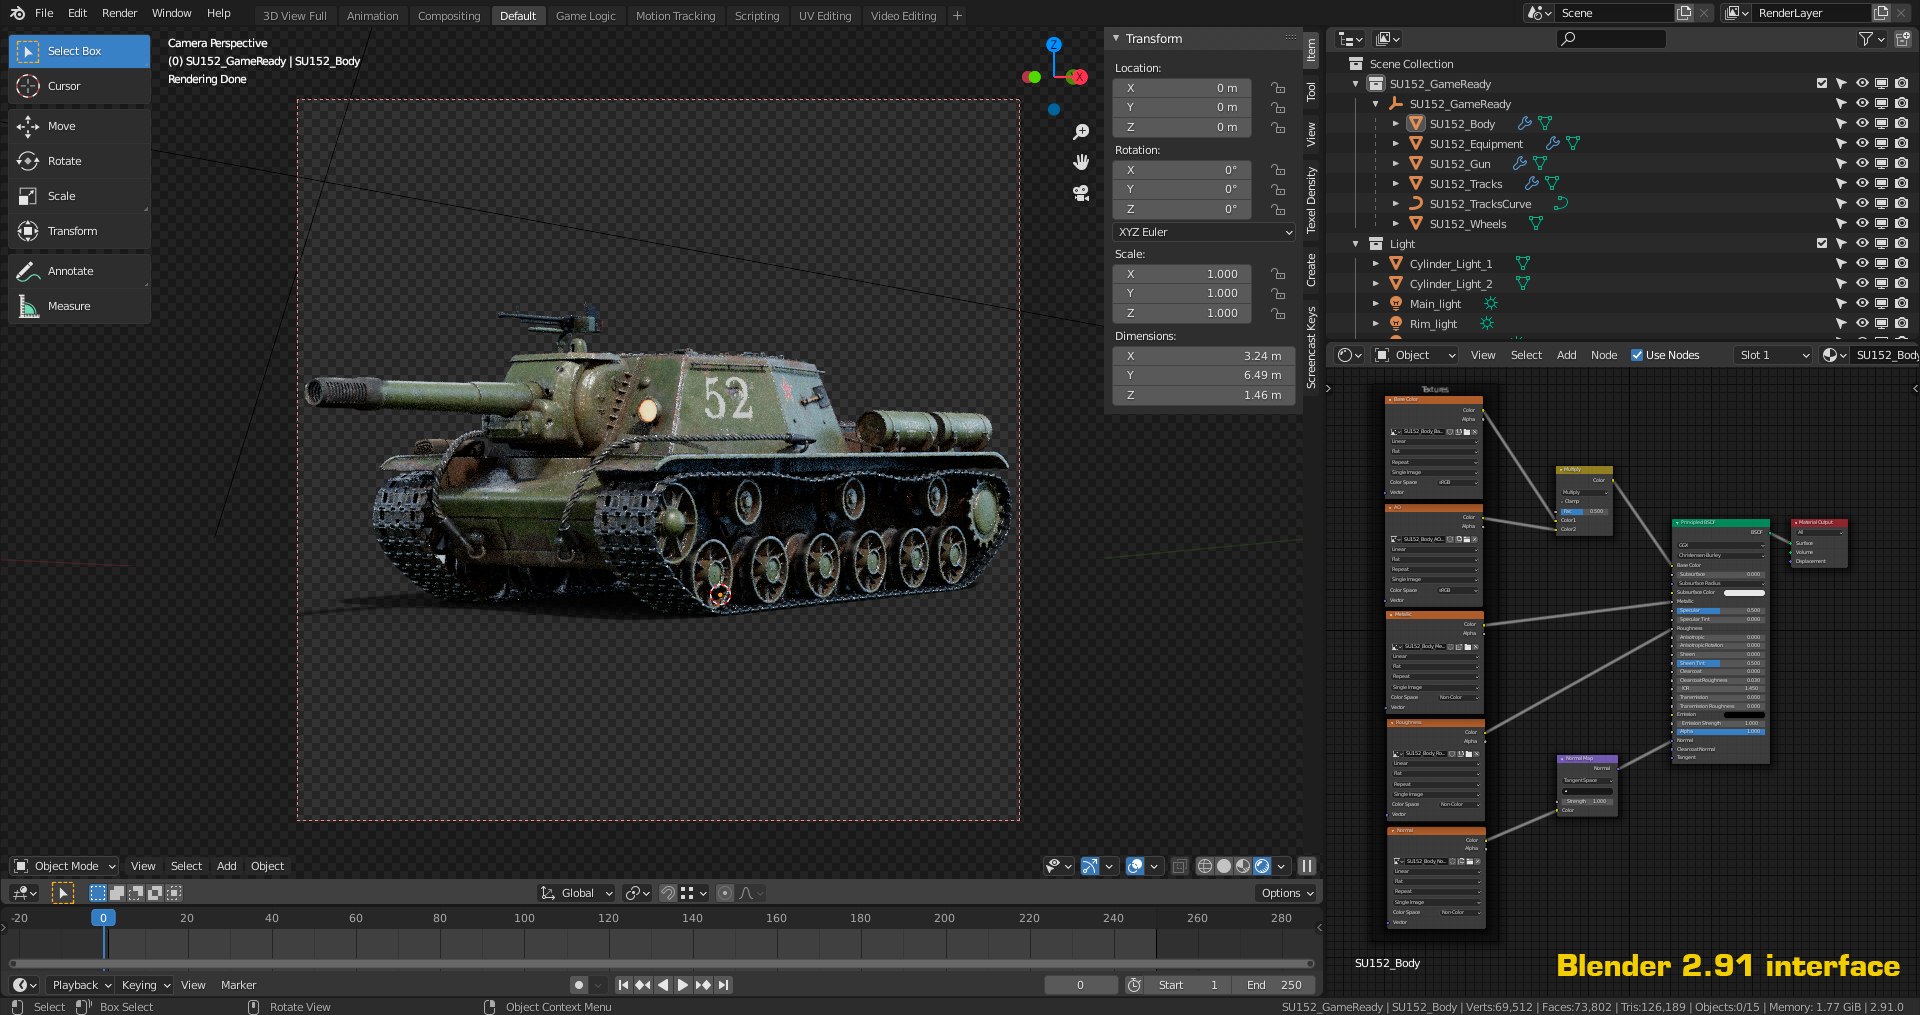
Task: Click the Z axis of navigation gizmo
Action: pyautogui.click(x=1054, y=44)
